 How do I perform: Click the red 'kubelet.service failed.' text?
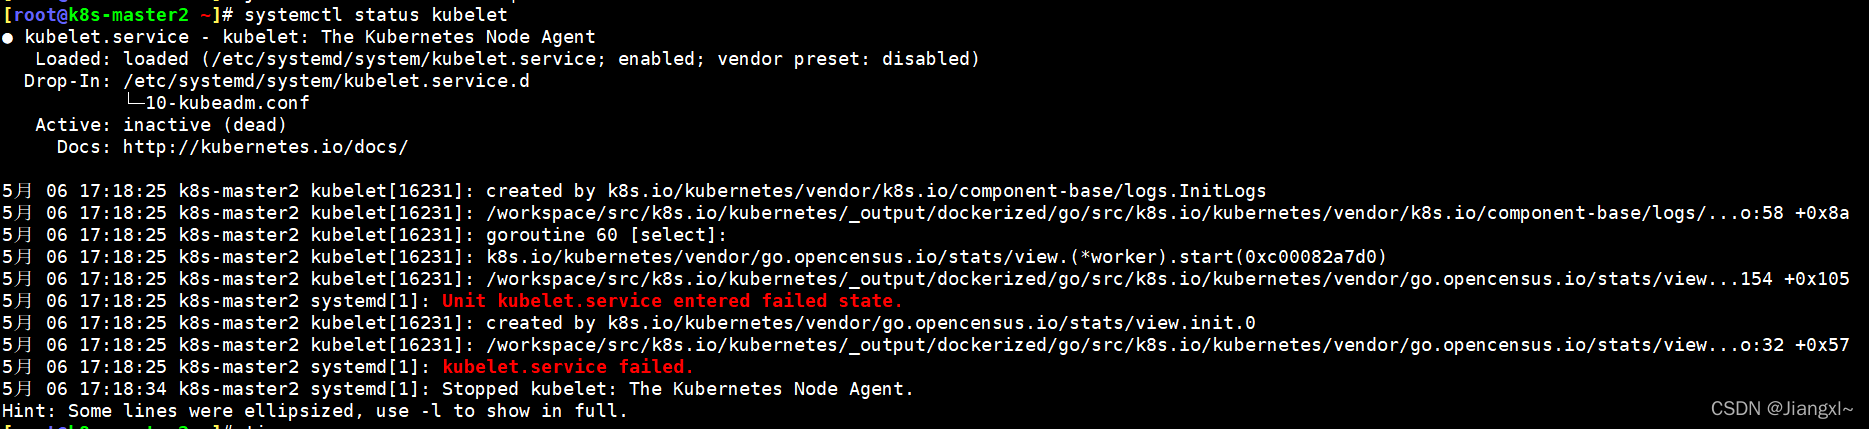pos(568,367)
